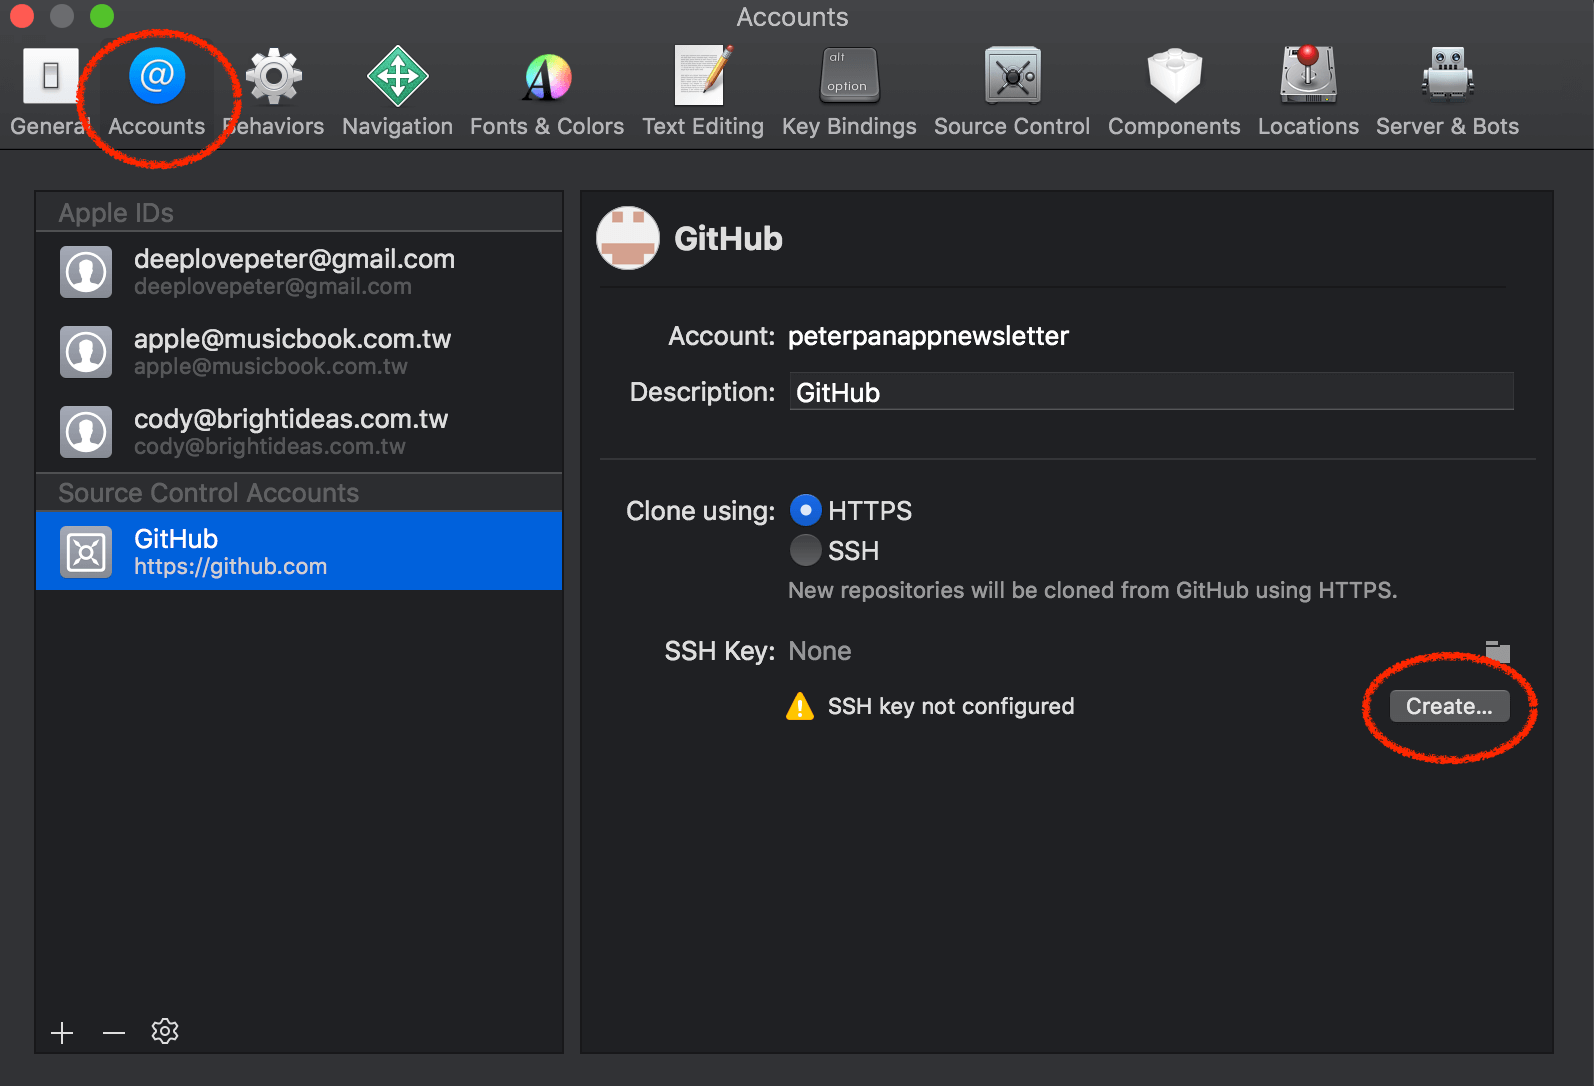Select apple@musicbook.com.tw Apple ID

[x=299, y=352]
